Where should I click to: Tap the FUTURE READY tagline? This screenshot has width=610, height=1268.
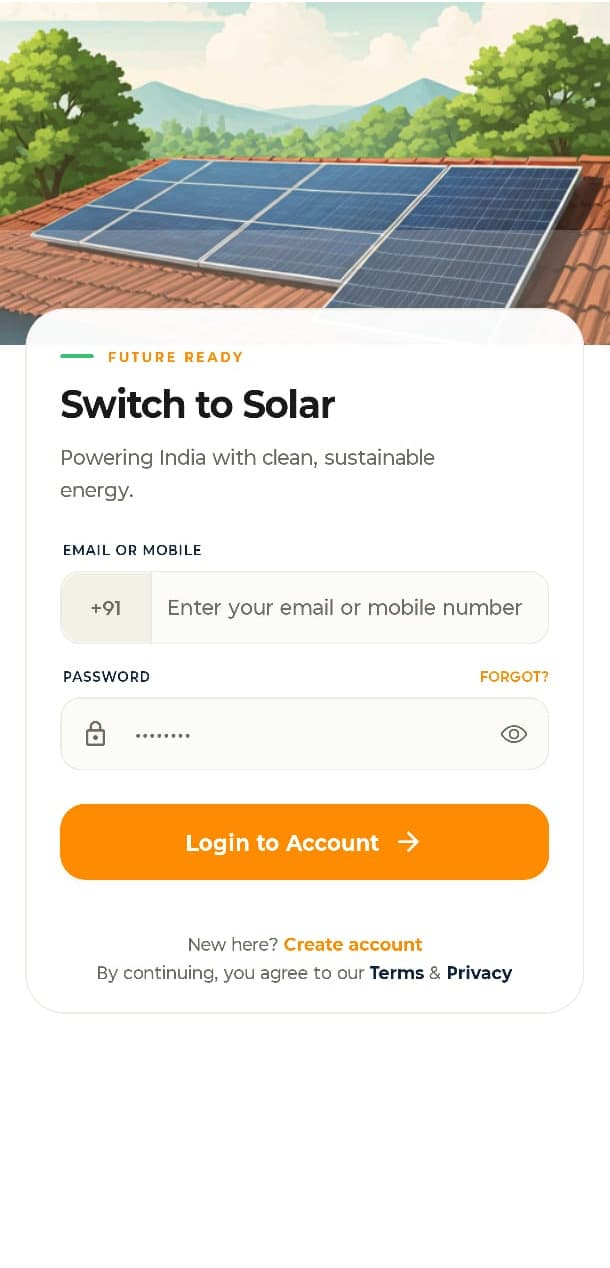(x=176, y=357)
